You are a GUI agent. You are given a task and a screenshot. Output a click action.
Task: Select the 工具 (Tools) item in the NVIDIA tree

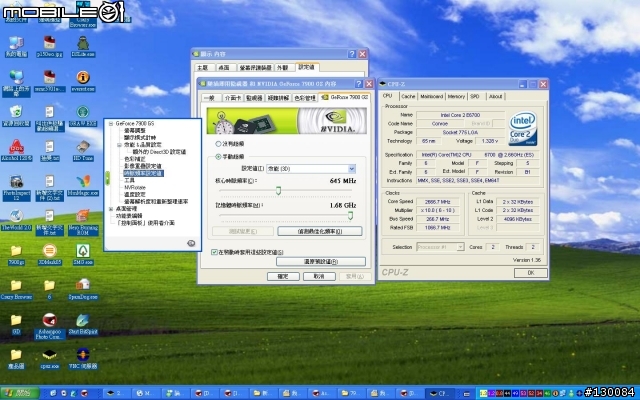coord(129,180)
